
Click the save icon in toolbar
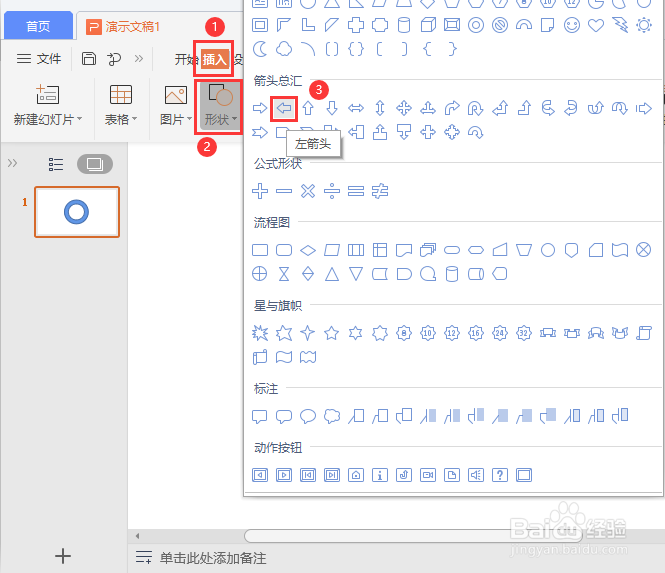(89, 59)
